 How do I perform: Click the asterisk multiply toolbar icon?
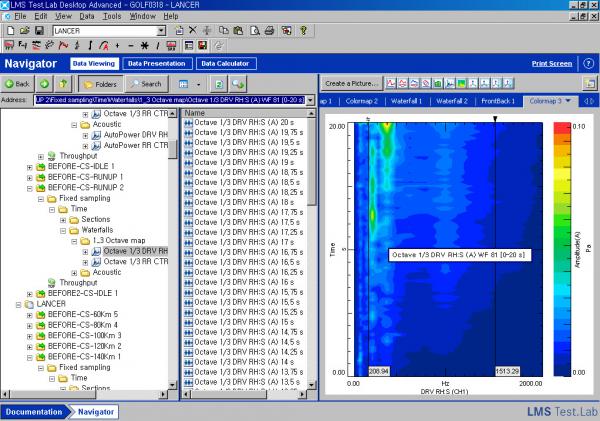(x=144, y=46)
